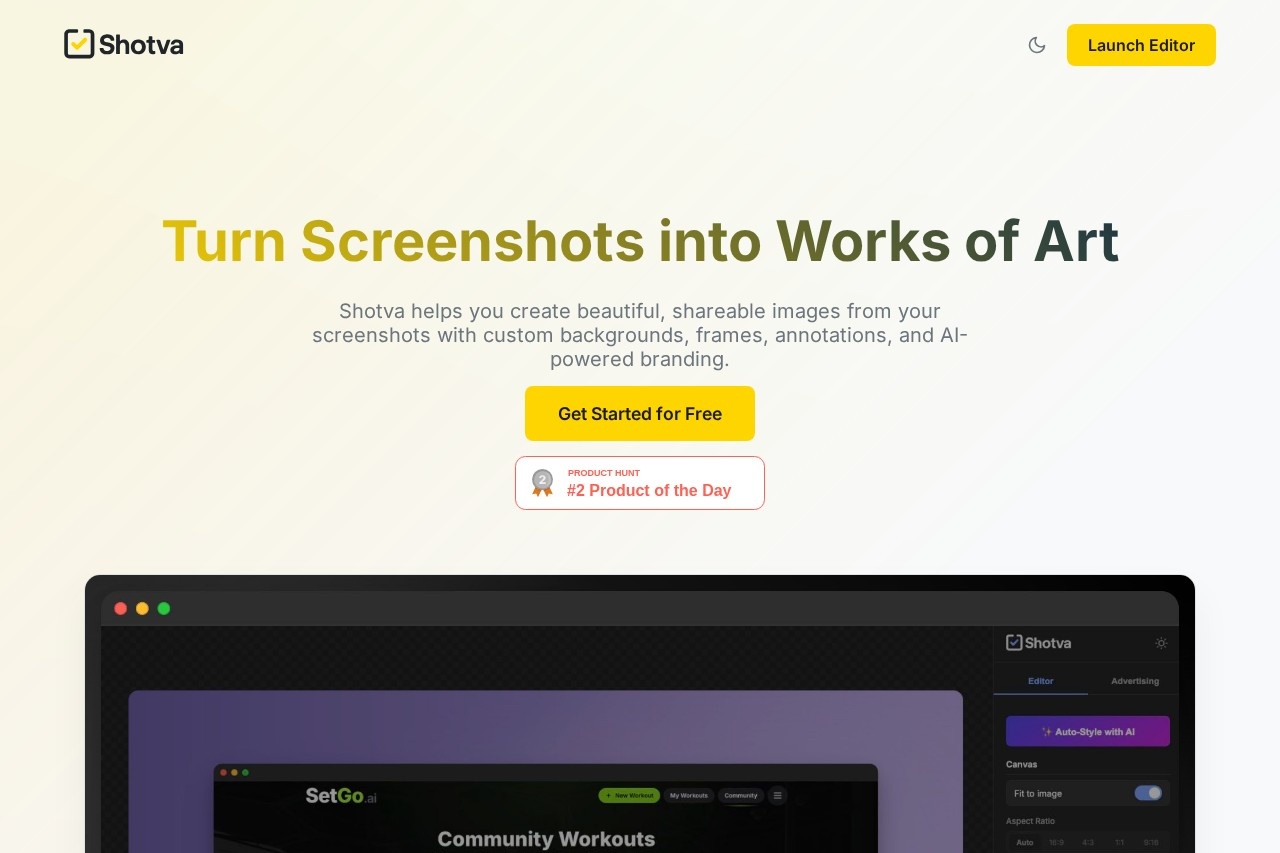The height and width of the screenshot is (853, 1280).
Task: Click the SetGo.ai logo in the preview
Action: point(341,796)
